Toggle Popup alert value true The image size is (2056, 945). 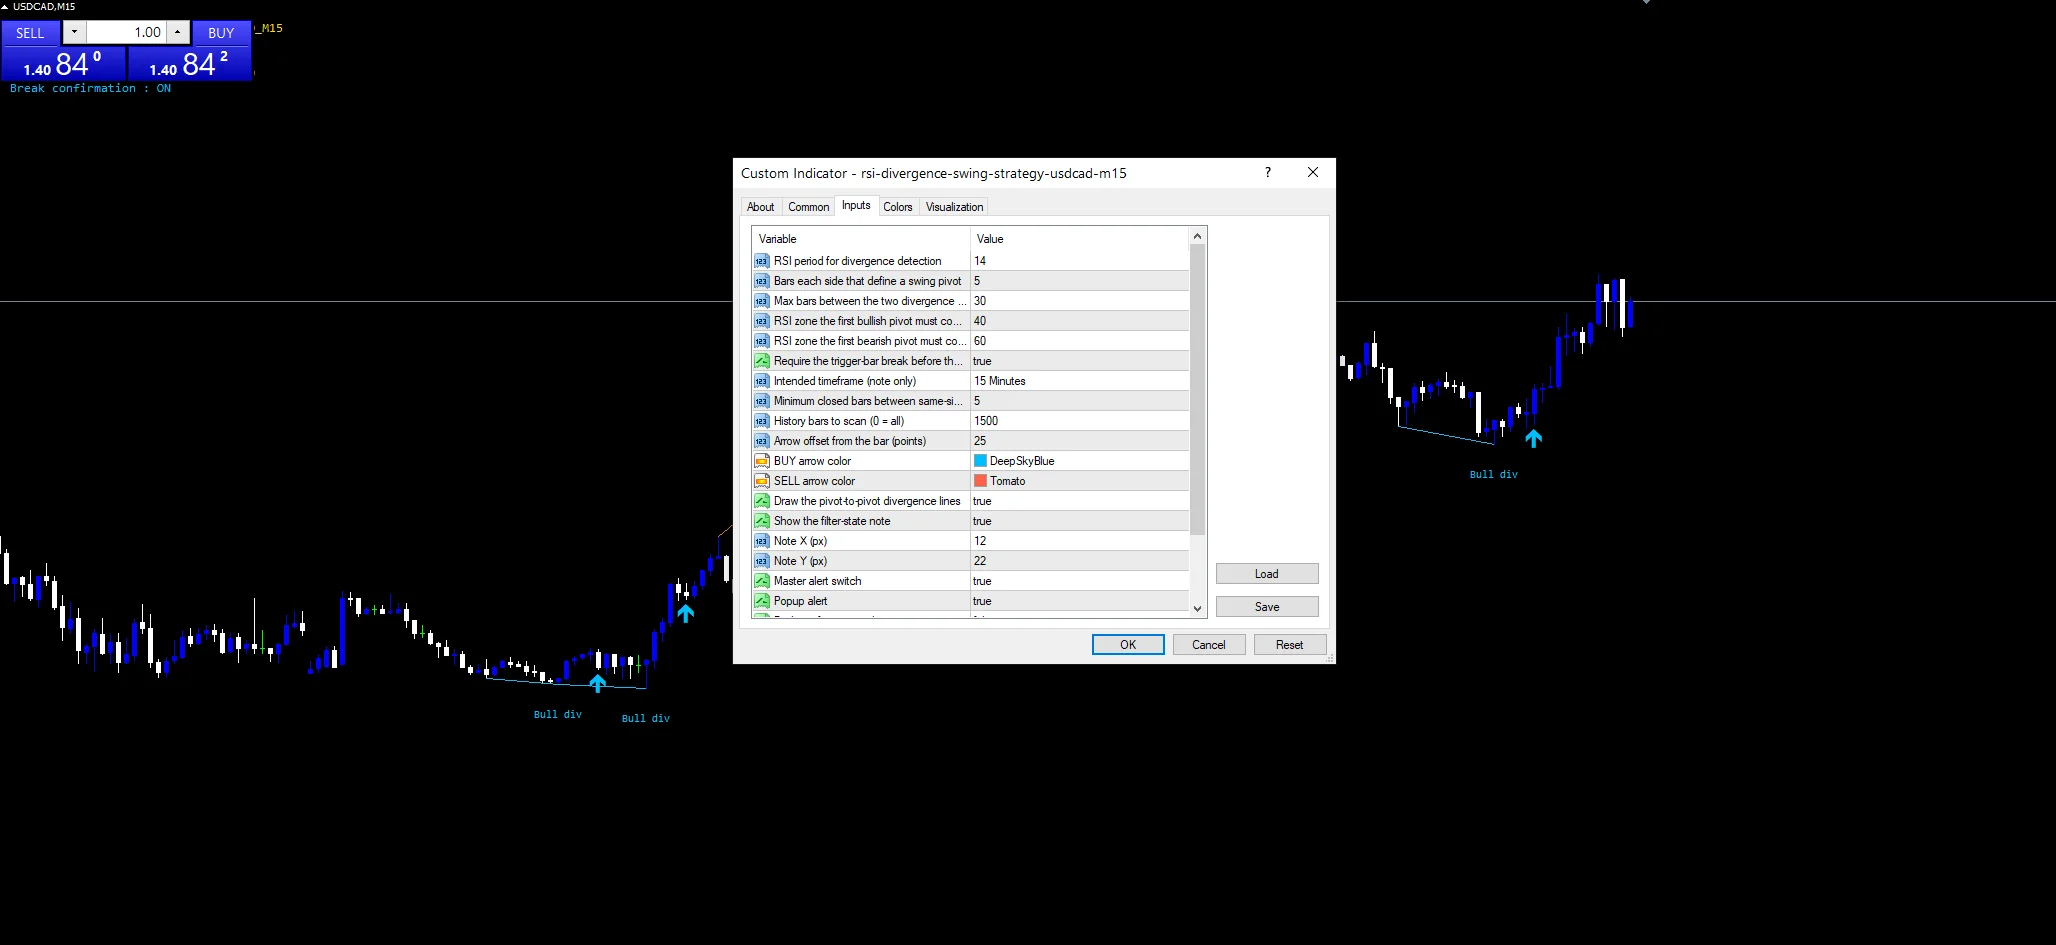click(1079, 601)
